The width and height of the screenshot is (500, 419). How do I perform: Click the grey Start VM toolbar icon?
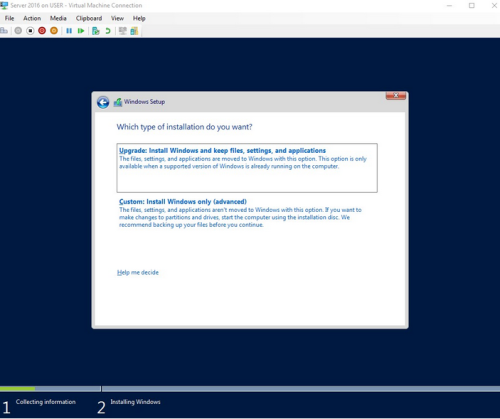click(x=18, y=31)
